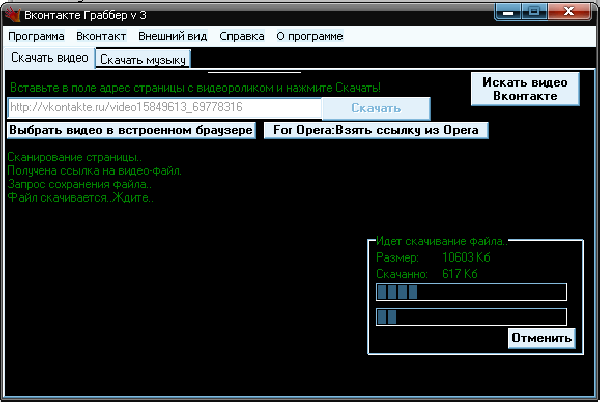600x402 pixels.
Task: Click the green instruction text Вставьте в поле адрес
Action: pos(195,88)
